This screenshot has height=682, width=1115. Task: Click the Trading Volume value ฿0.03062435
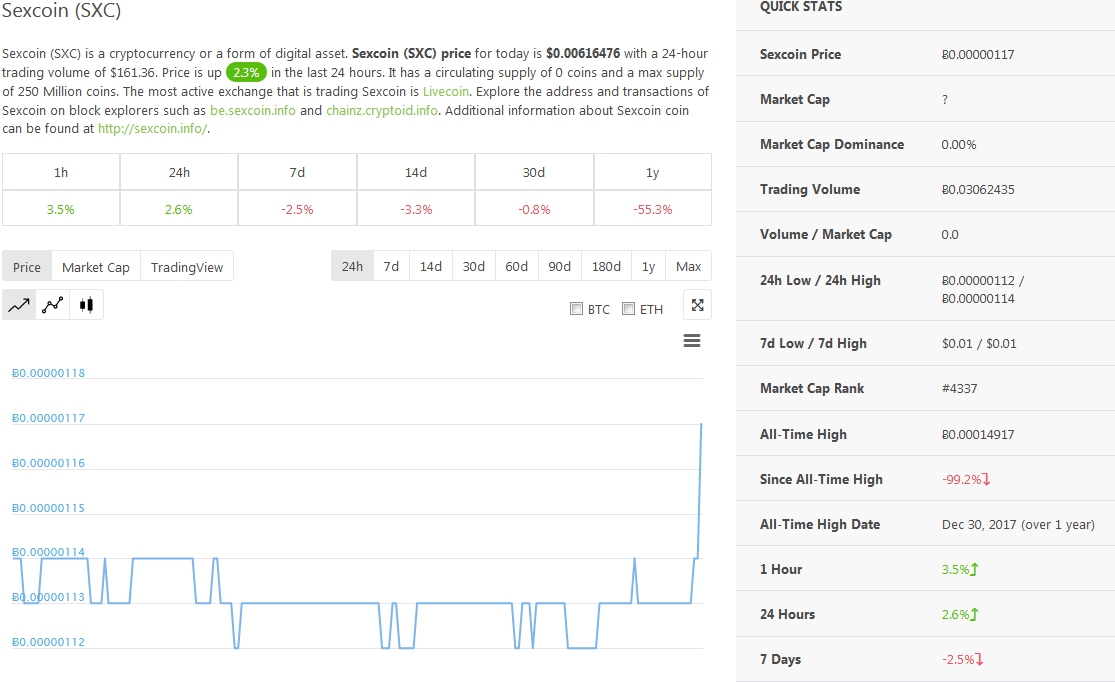point(978,189)
